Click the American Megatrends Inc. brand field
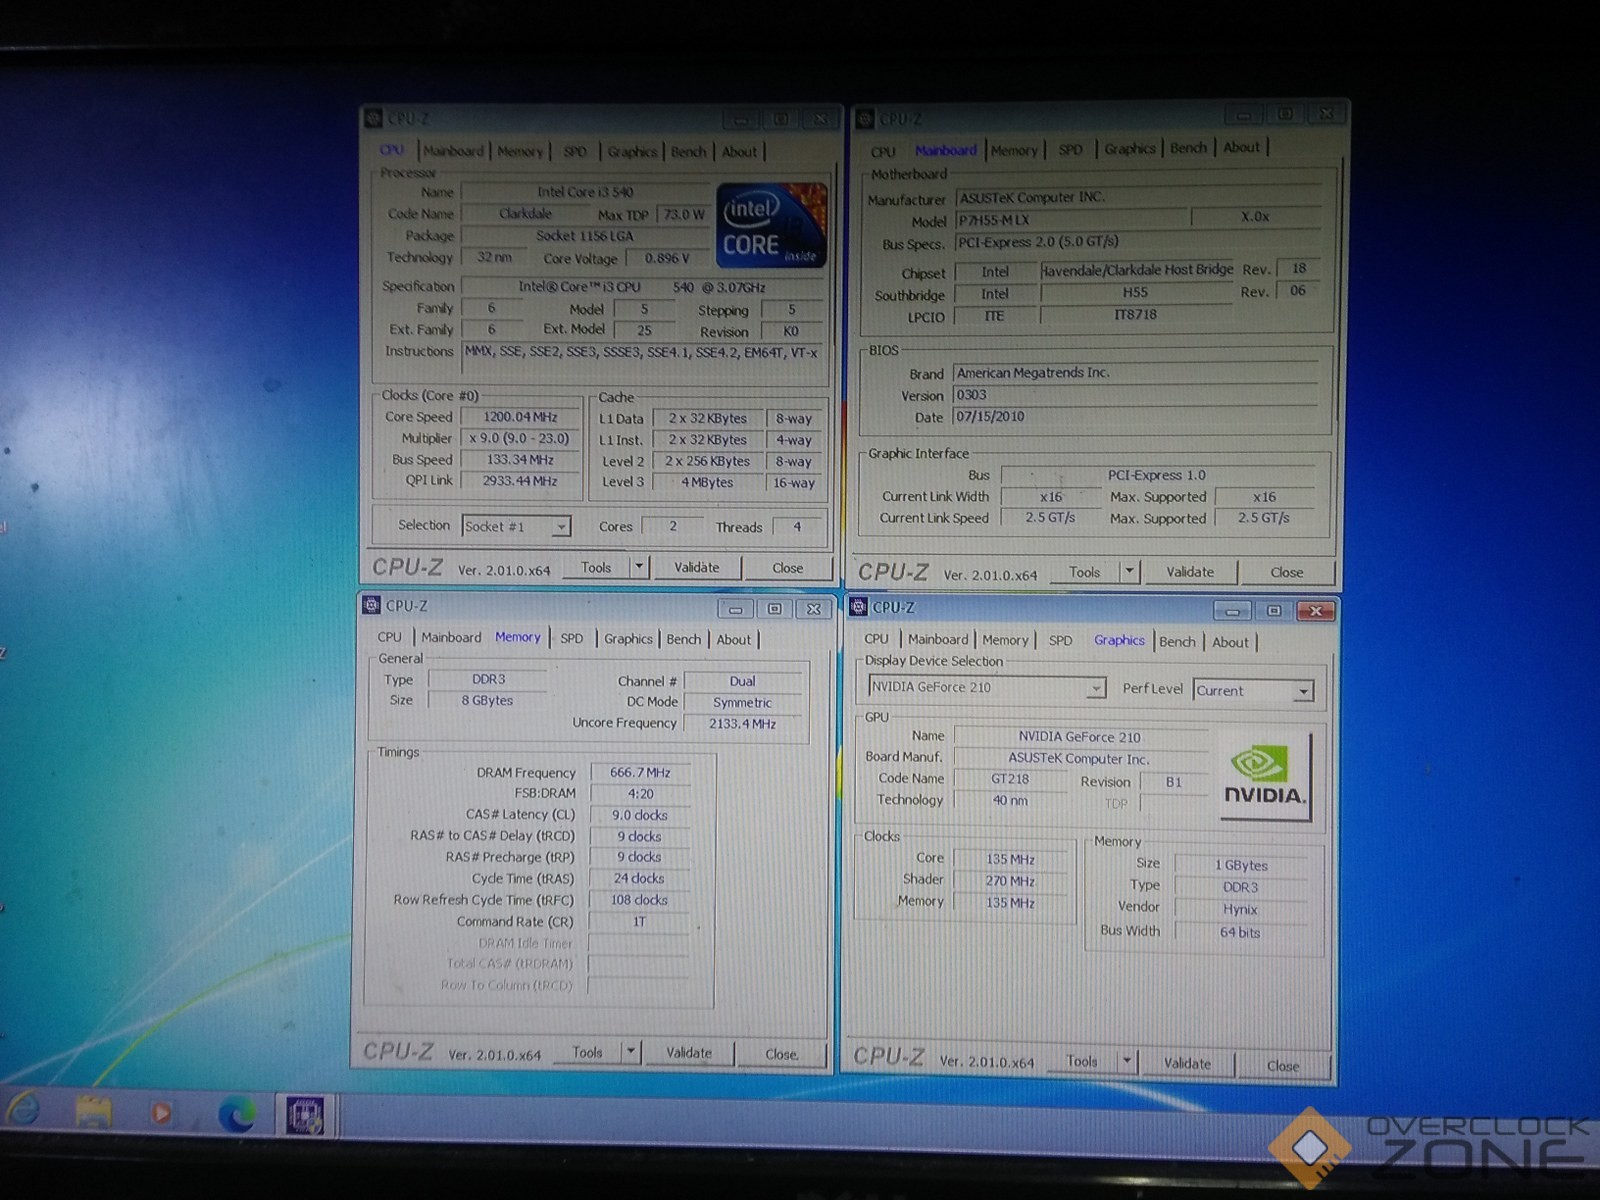Screen dimensions: 1600x1200 point(1135,372)
